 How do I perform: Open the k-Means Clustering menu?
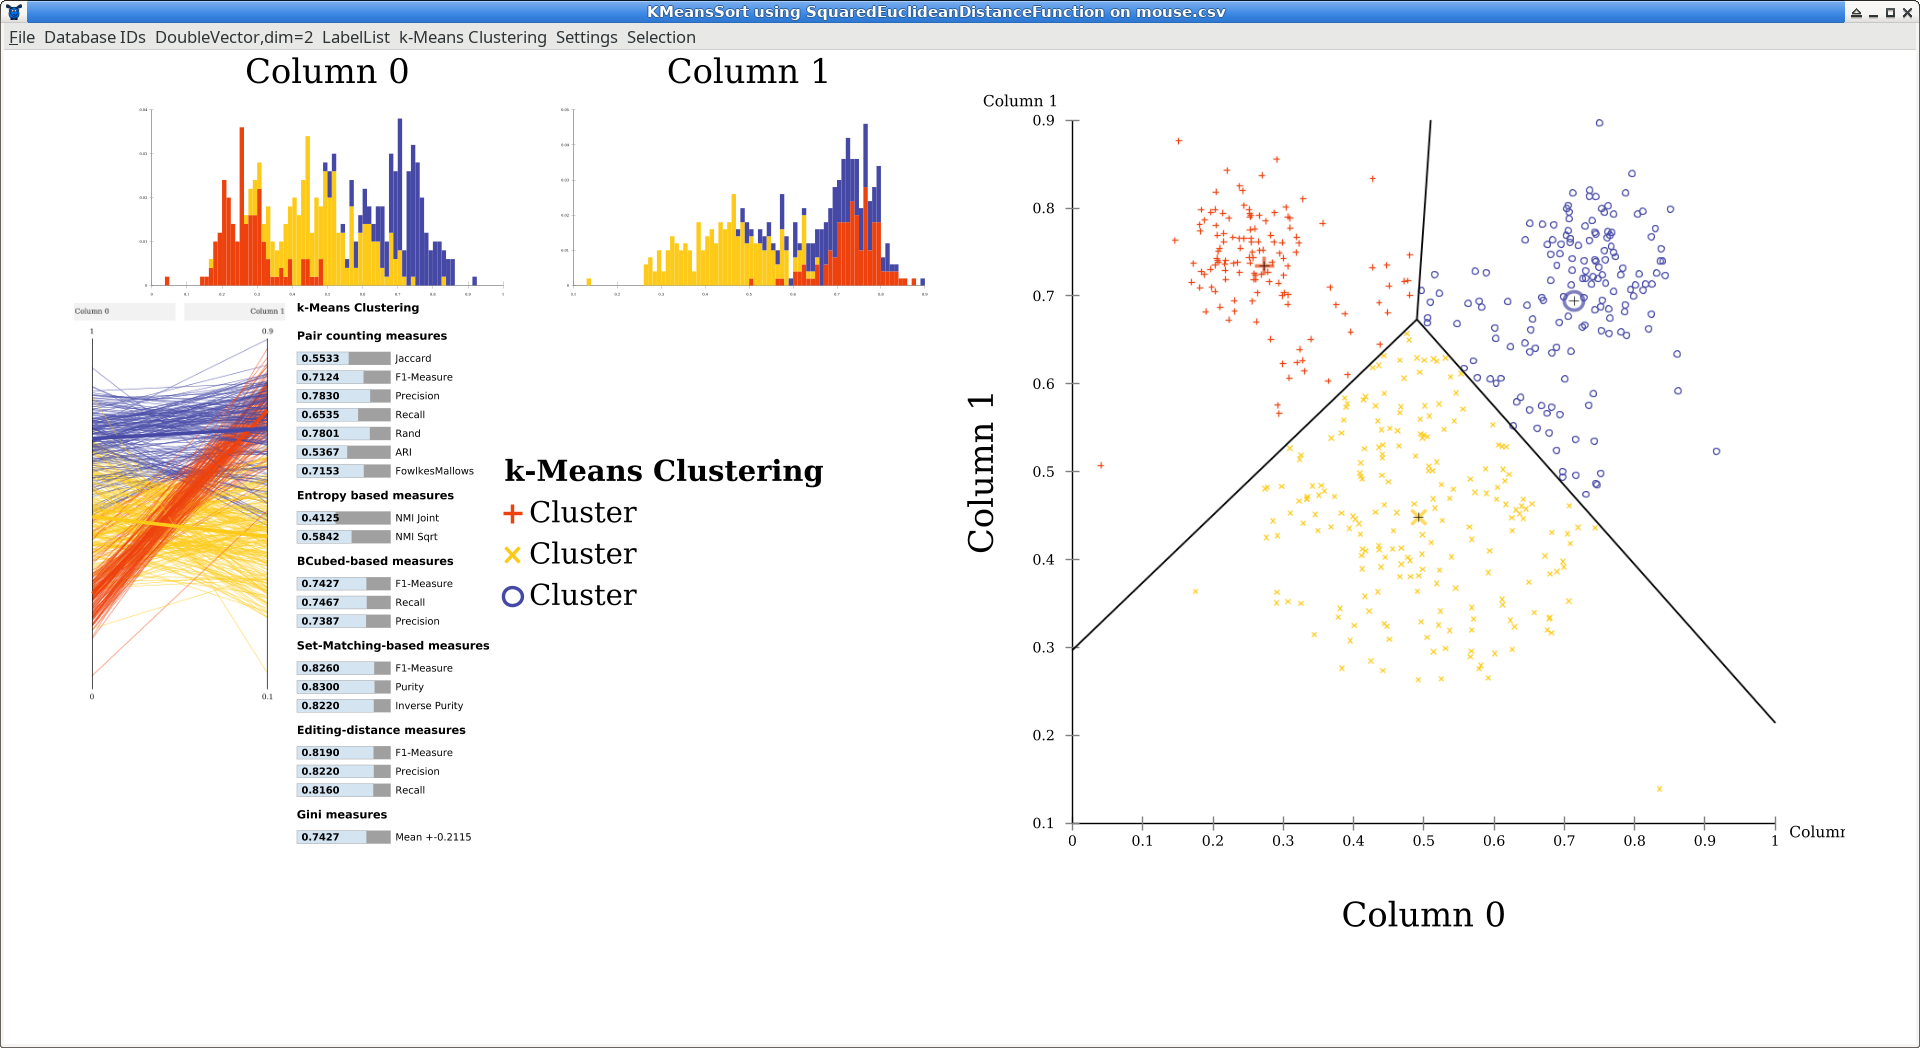tap(472, 37)
